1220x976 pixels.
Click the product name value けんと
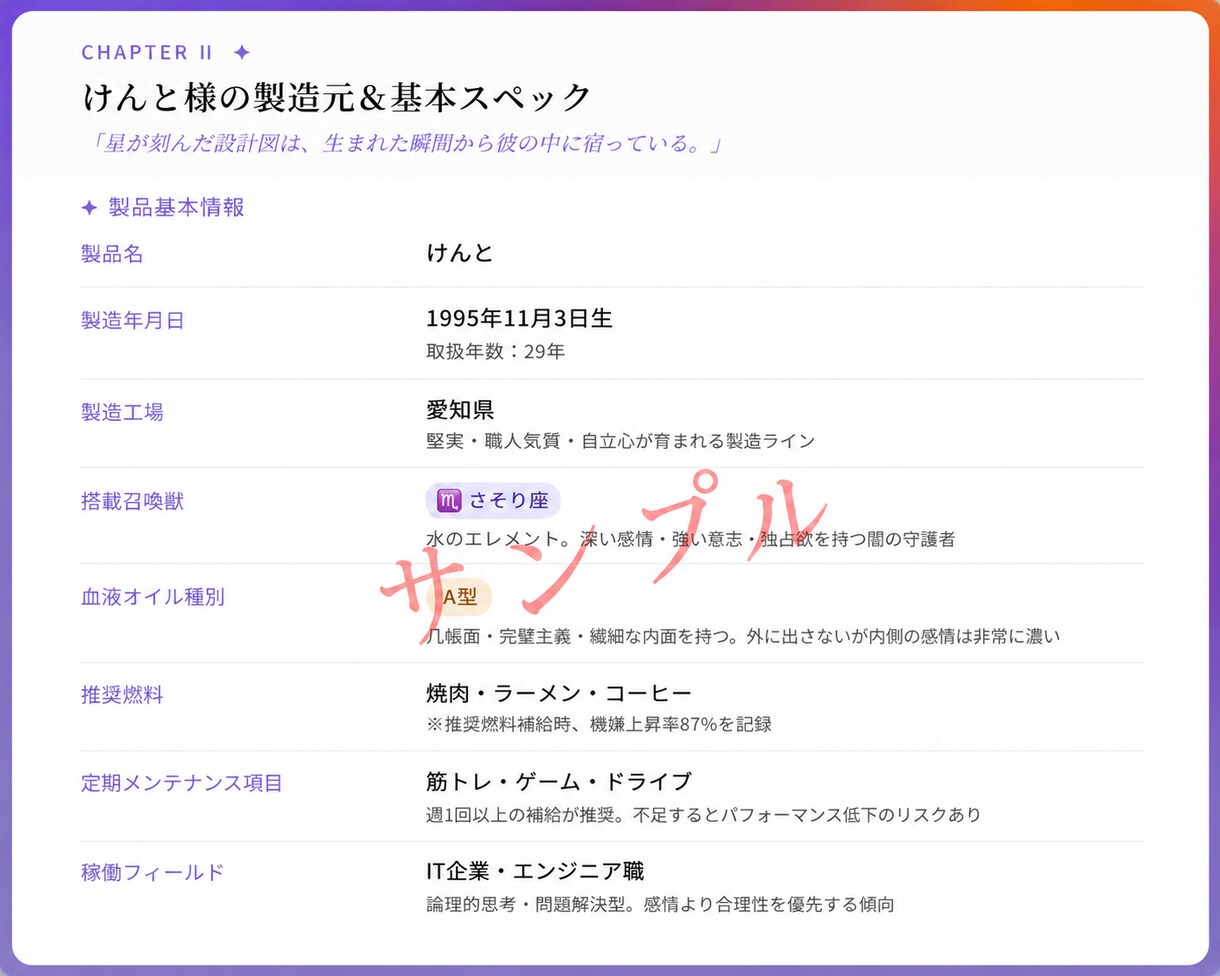(460, 254)
